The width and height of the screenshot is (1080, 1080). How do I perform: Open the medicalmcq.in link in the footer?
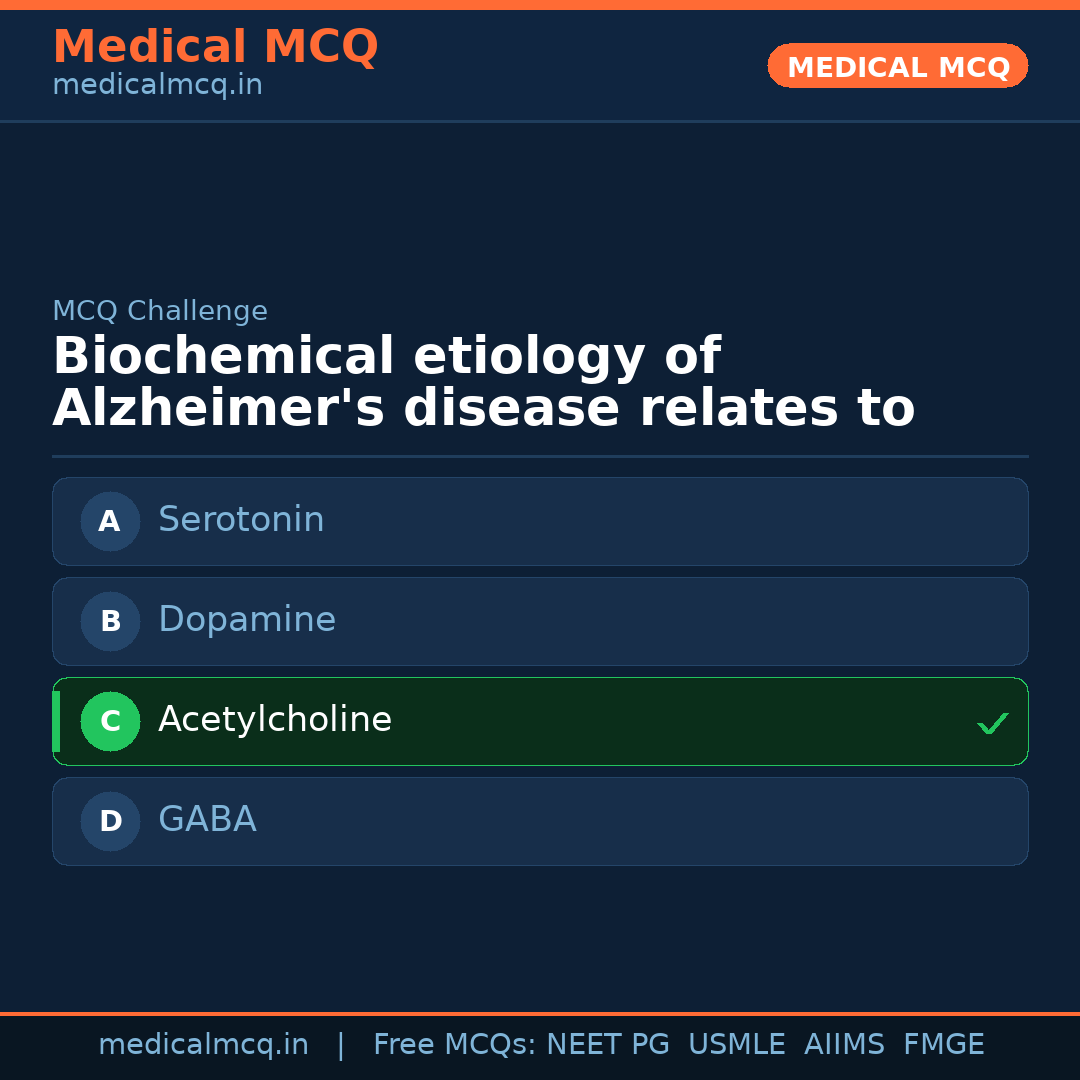coord(203,1045)
